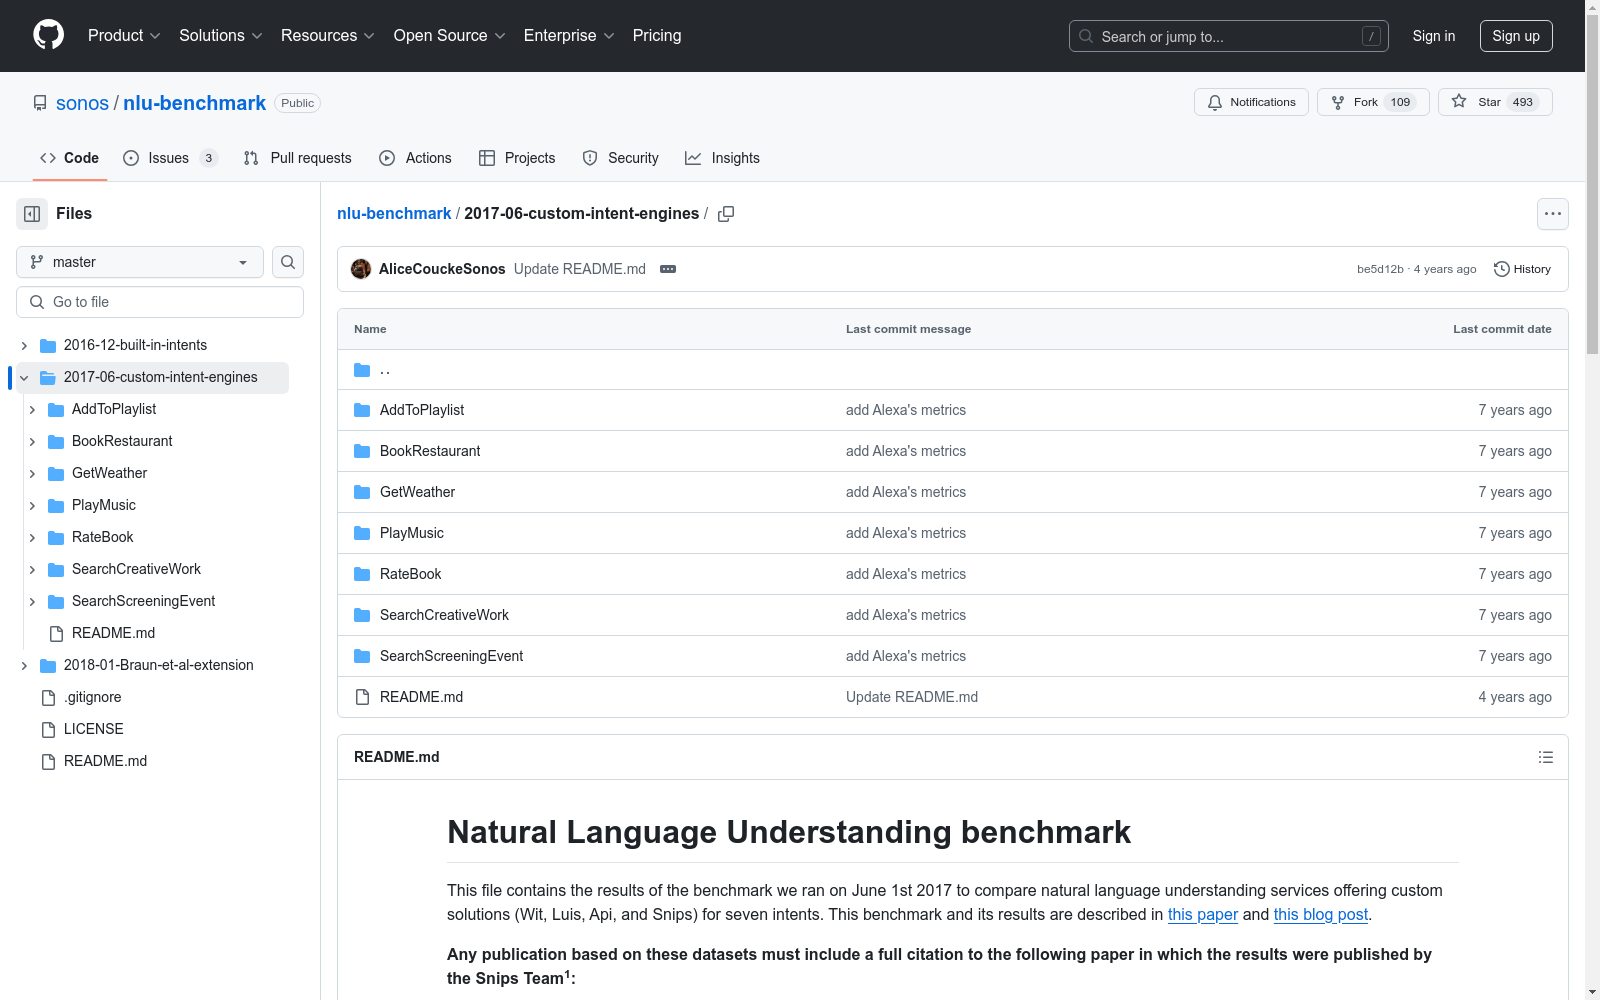
Task: Click the BookRestaurant folder icon in table
Action: point(362,451)
